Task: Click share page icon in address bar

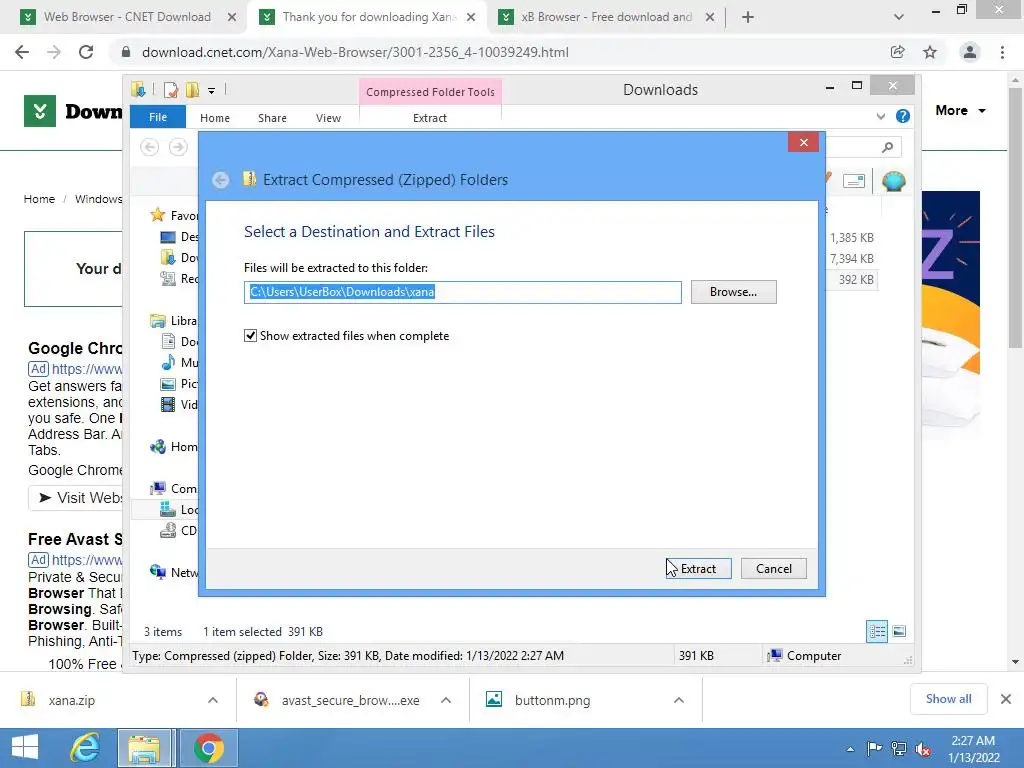Action: point(898,52)
